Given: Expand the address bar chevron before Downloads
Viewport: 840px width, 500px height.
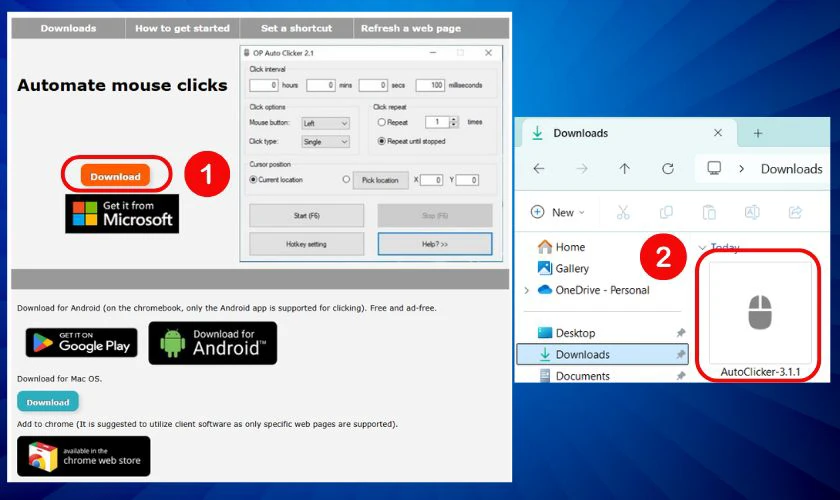Looking at the screenshot, I should coord(742,169).
